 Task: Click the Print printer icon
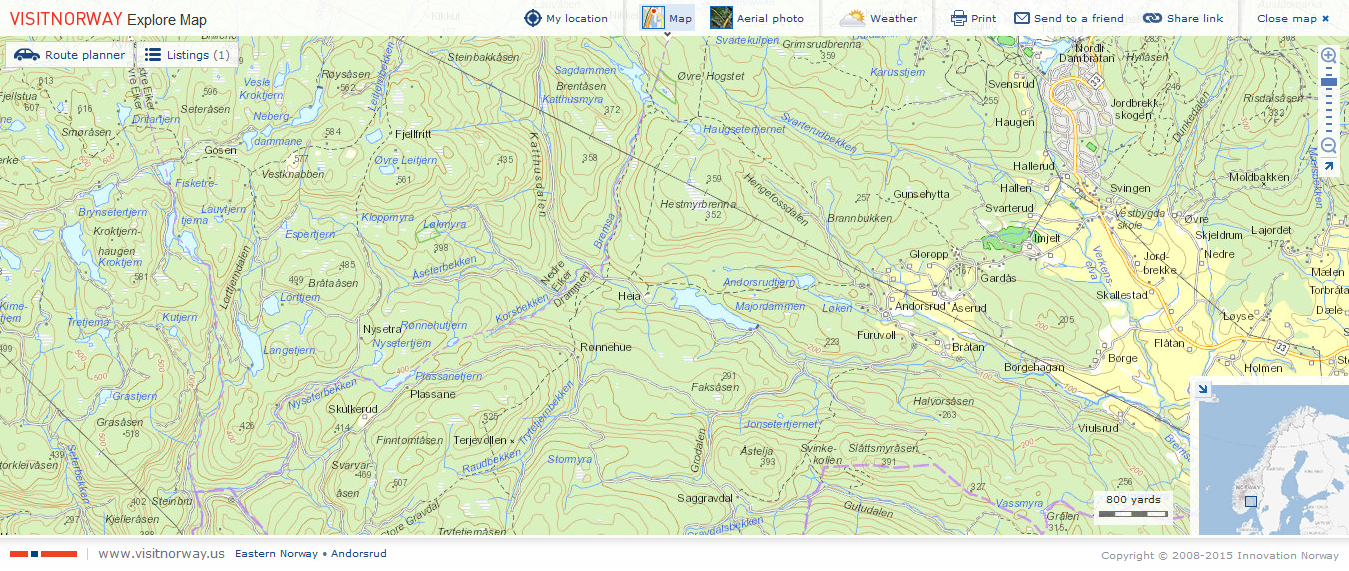coord(958,18)
